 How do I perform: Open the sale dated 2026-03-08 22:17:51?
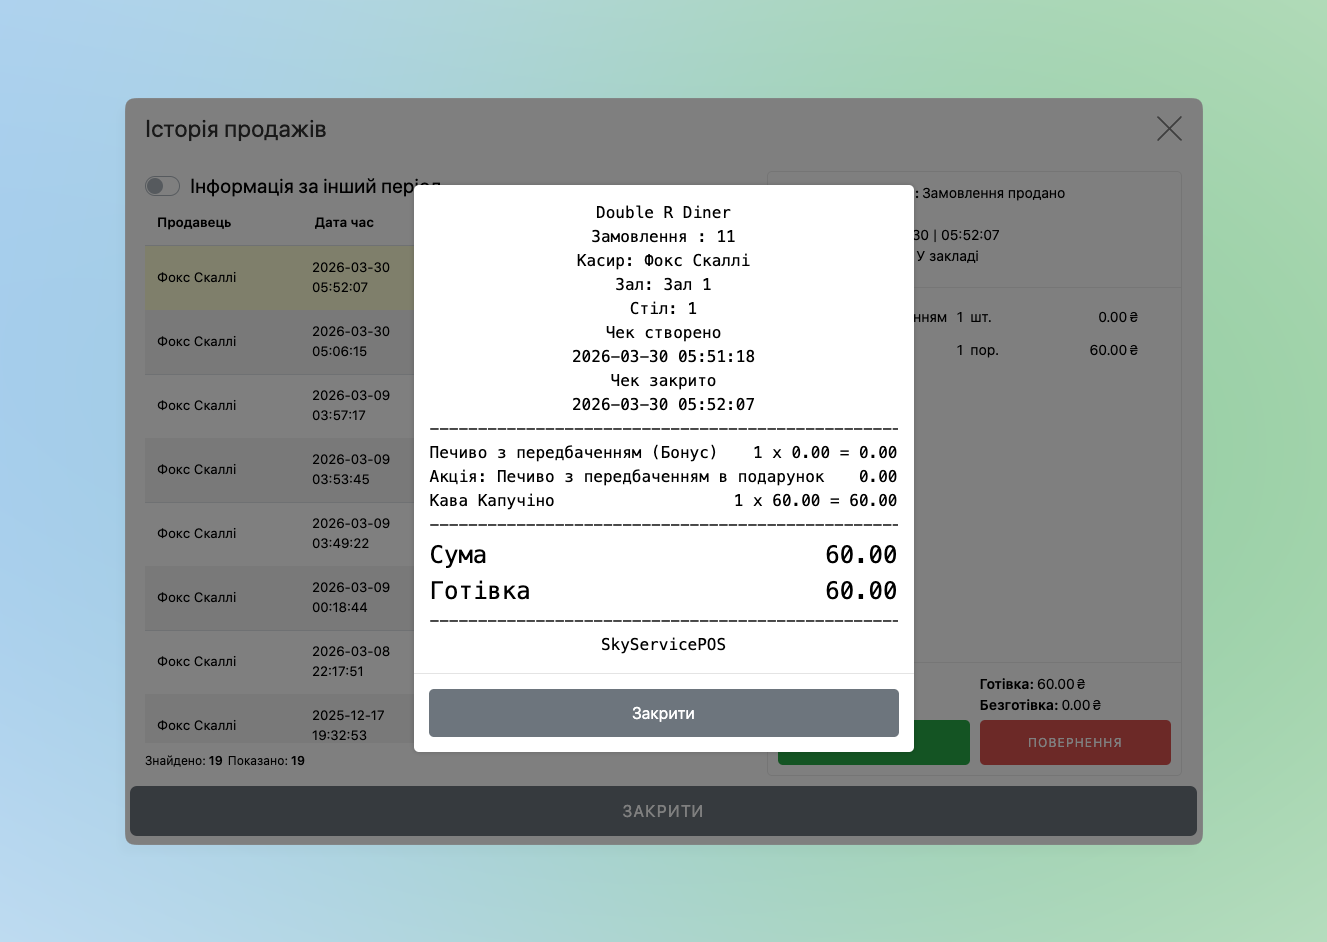(x=280, y=662)
